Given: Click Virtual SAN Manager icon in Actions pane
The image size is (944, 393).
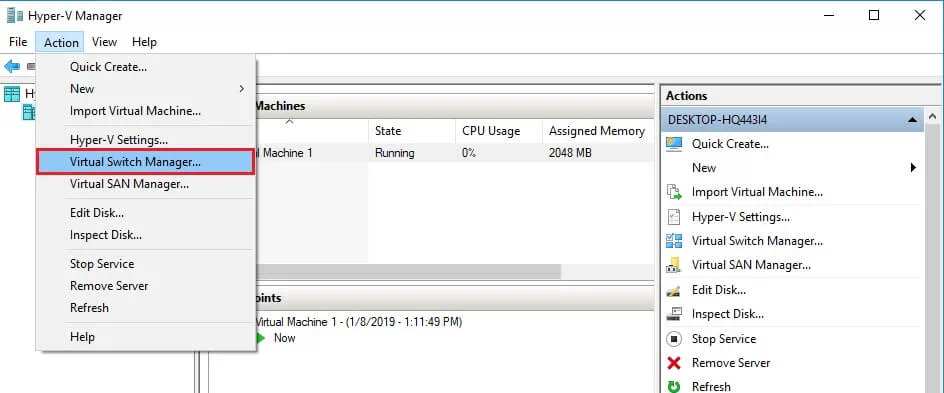Looking at the screenshot, I should 674,265.
